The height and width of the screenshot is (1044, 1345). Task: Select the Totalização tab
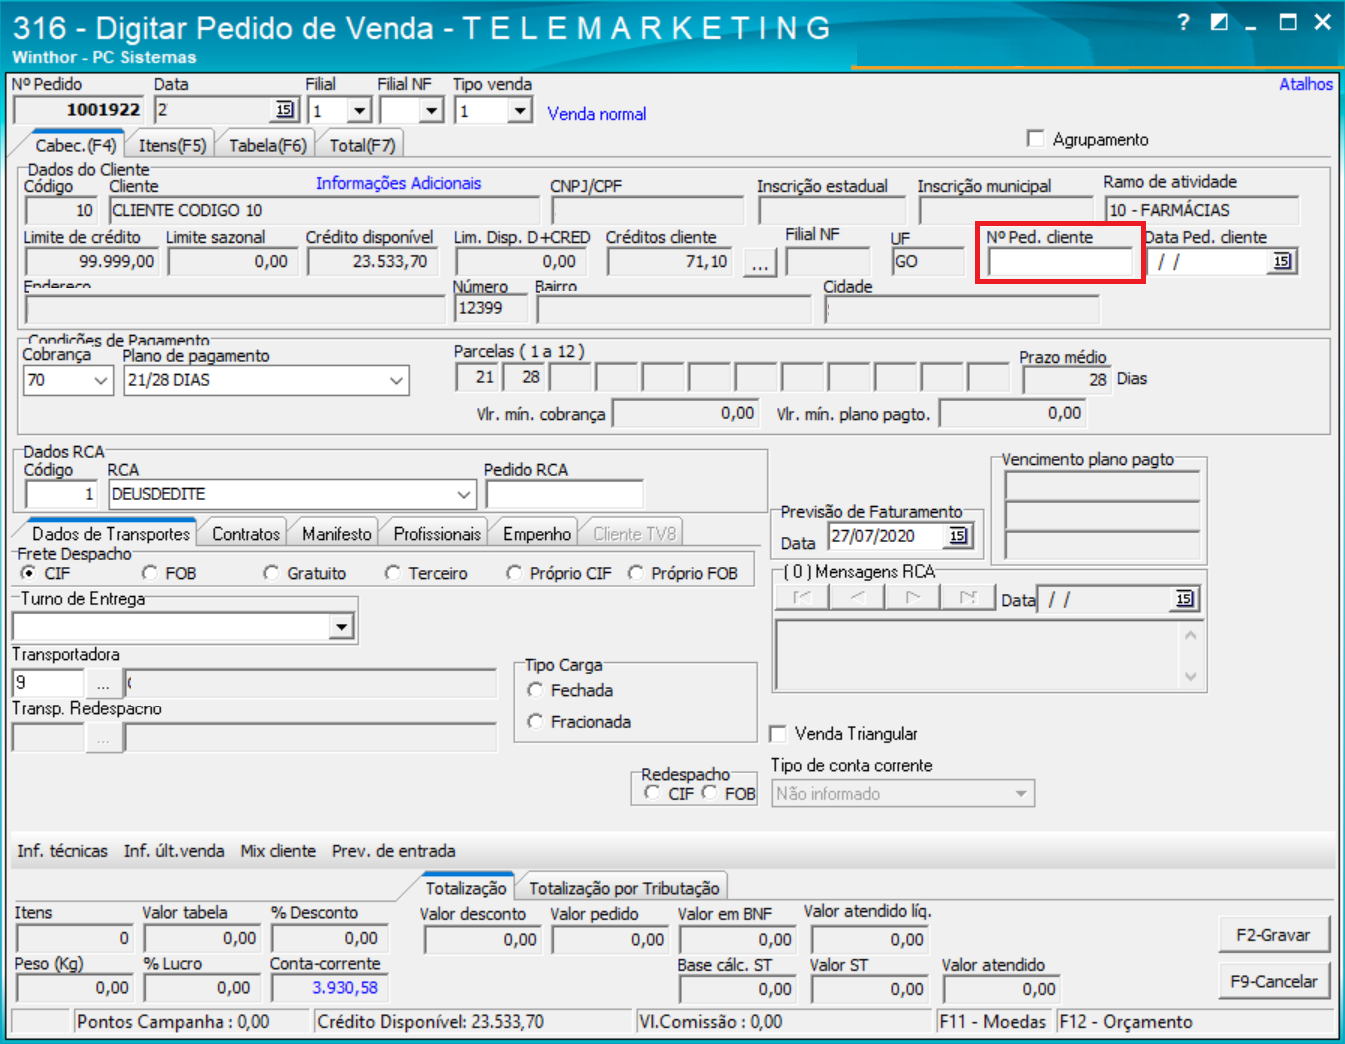(466, 888)
